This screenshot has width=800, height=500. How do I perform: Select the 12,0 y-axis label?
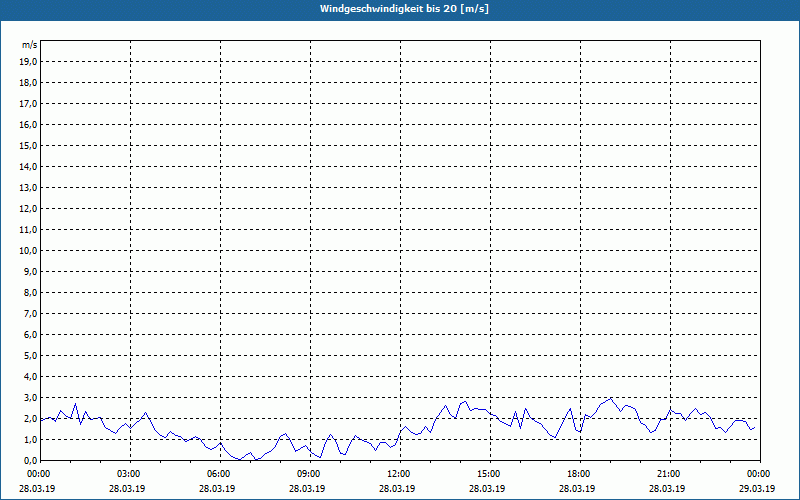coord(28,209)
